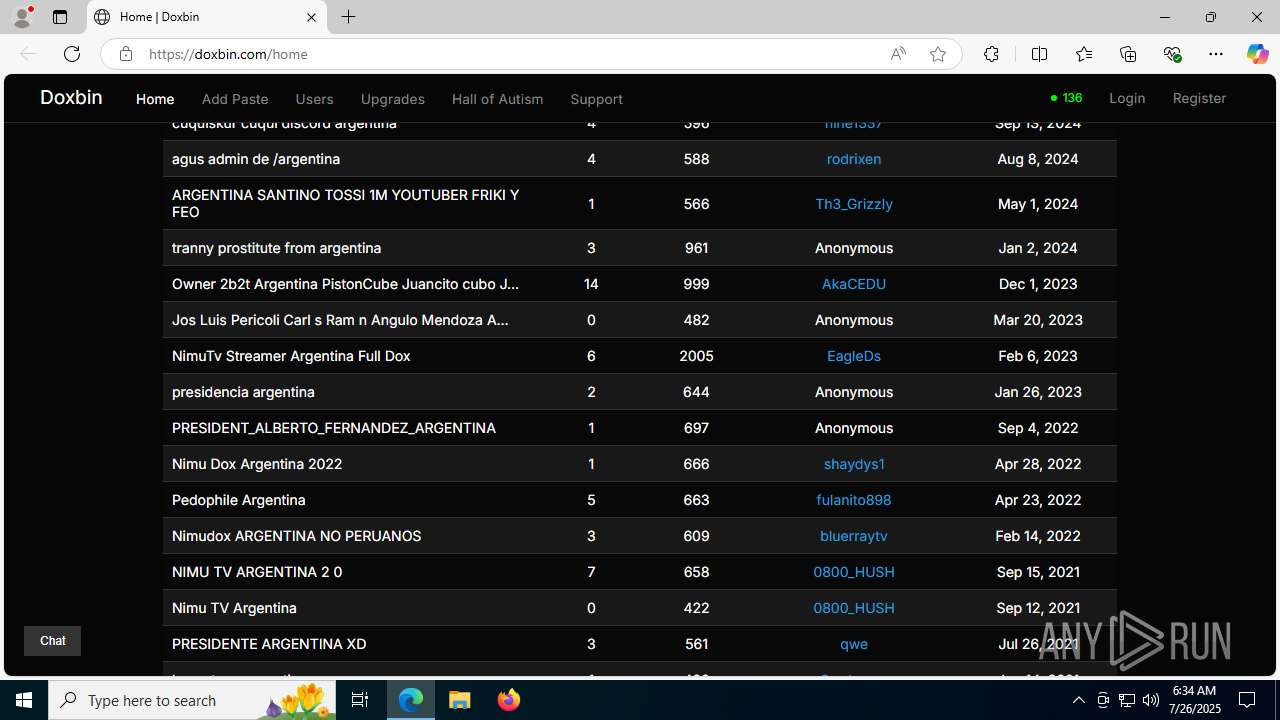The image size is (1280, 720).
Task: Click the Login link
Action: point(1127,98)
